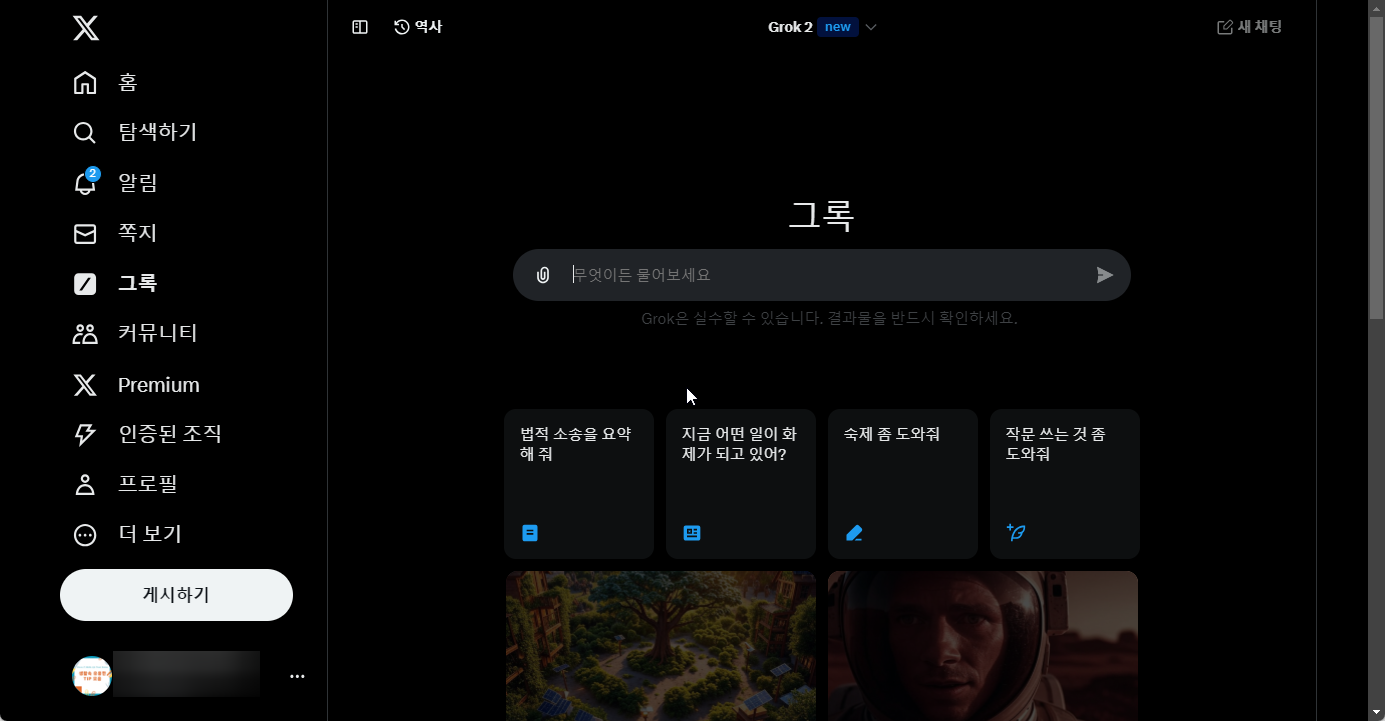1385x721 pixels.
Task: Click the X logo at top left
Action: coord(86,28)
